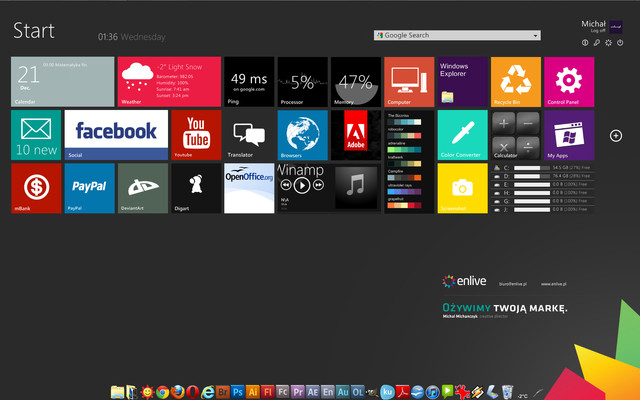640x400 pixels.
Task: Select The Bizzniss color palette
Action: pyautogui.click(x=404, y=120)
